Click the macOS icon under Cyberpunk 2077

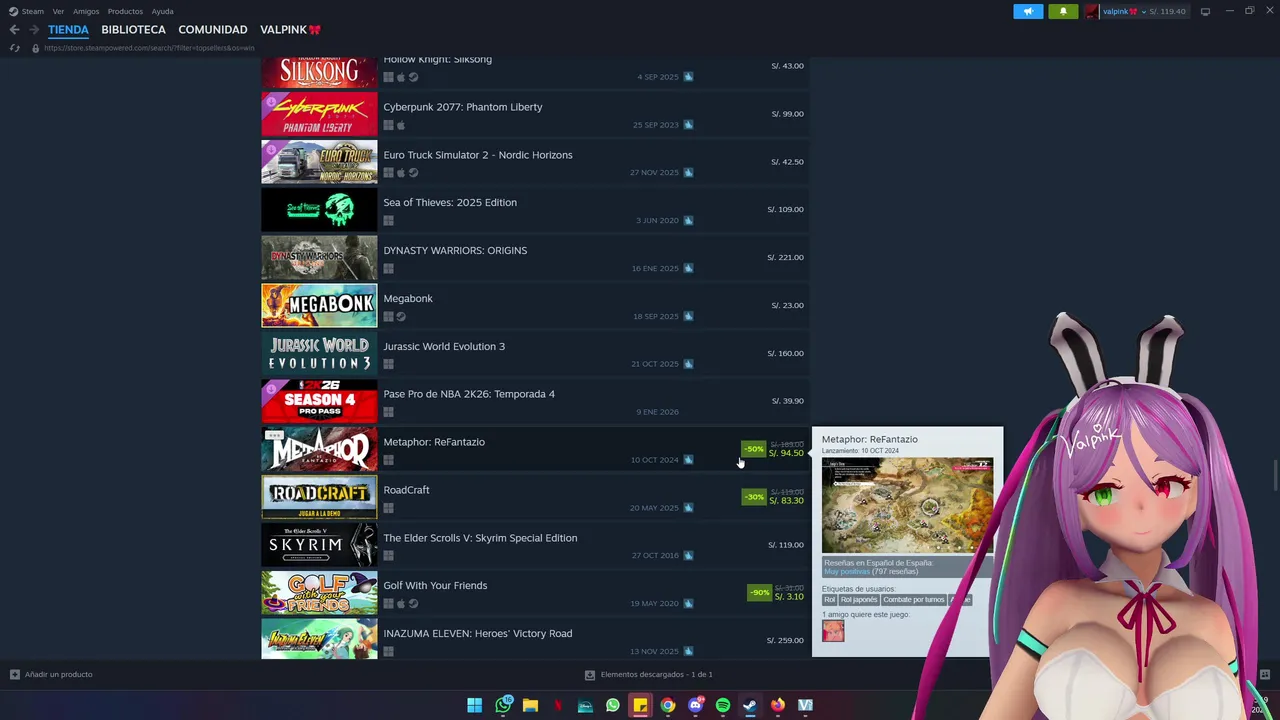point(401,125)
